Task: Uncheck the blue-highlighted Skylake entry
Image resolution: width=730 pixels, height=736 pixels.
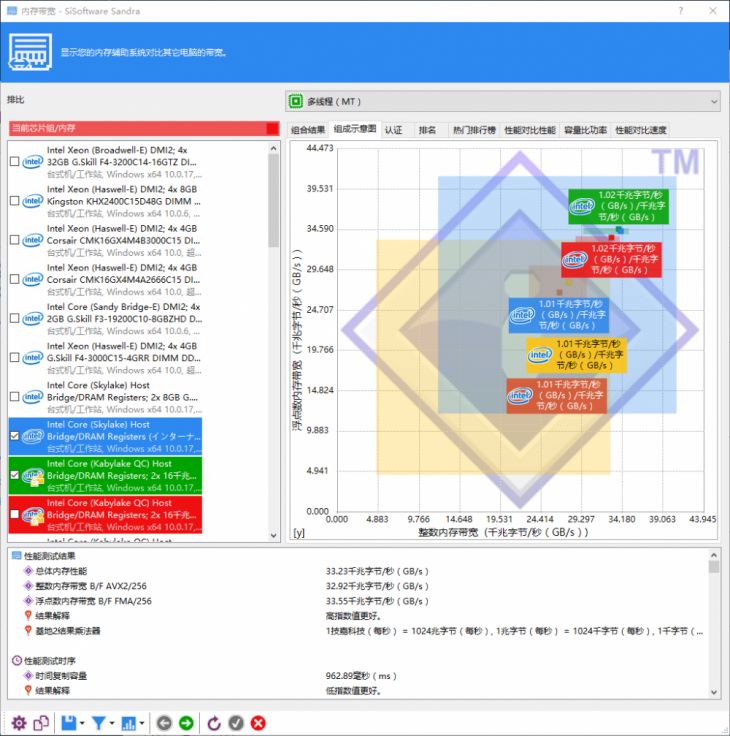Action: click(15, 436)
